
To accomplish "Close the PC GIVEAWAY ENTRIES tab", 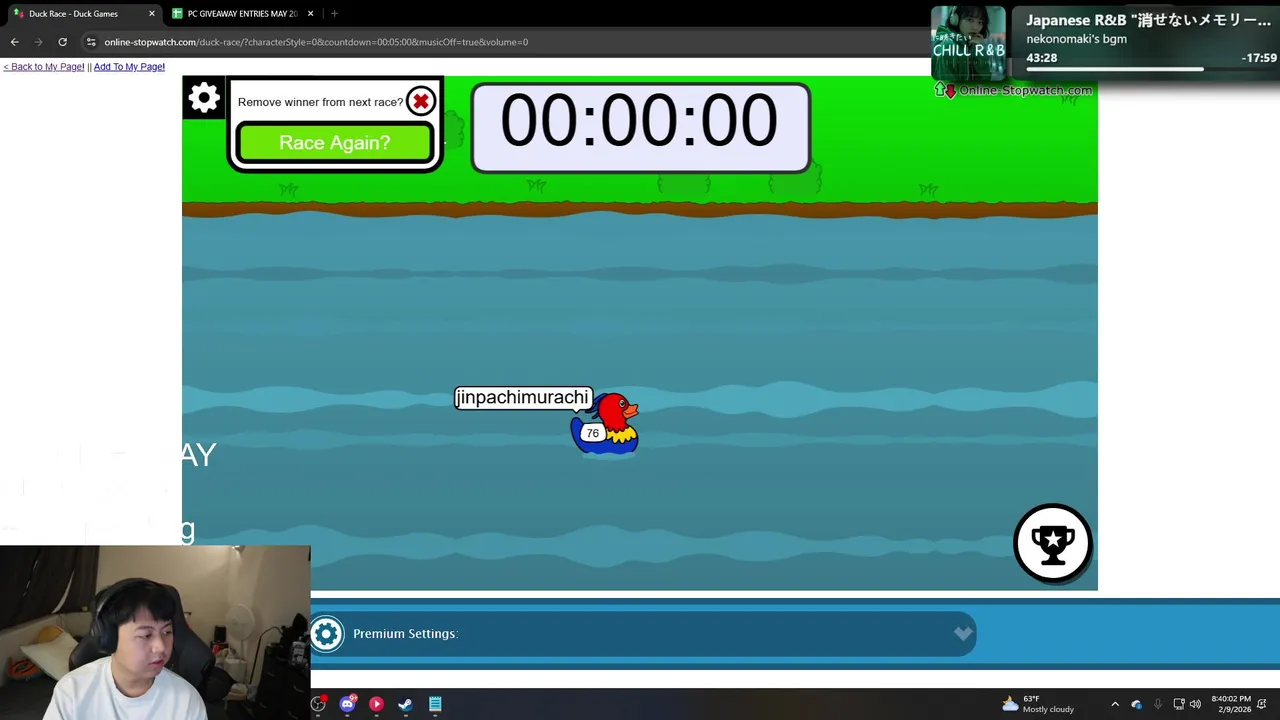I will (311, 14).
